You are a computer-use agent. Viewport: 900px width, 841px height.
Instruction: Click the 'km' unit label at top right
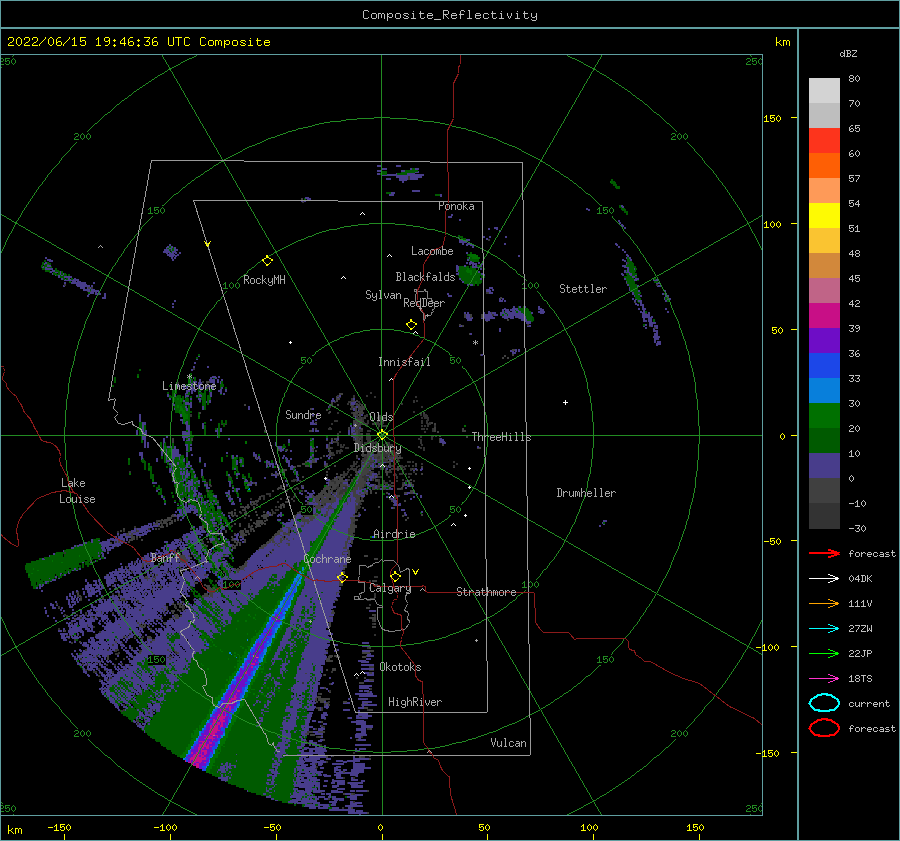point(782,42)
